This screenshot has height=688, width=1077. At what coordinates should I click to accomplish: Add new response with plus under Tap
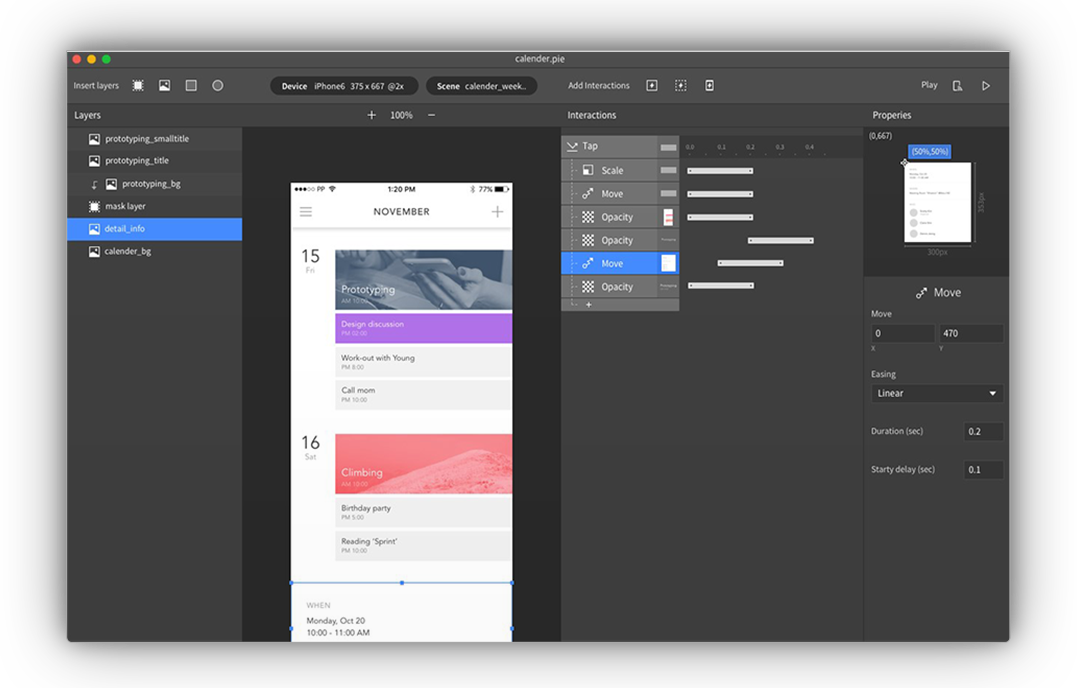tap(589, 304)
